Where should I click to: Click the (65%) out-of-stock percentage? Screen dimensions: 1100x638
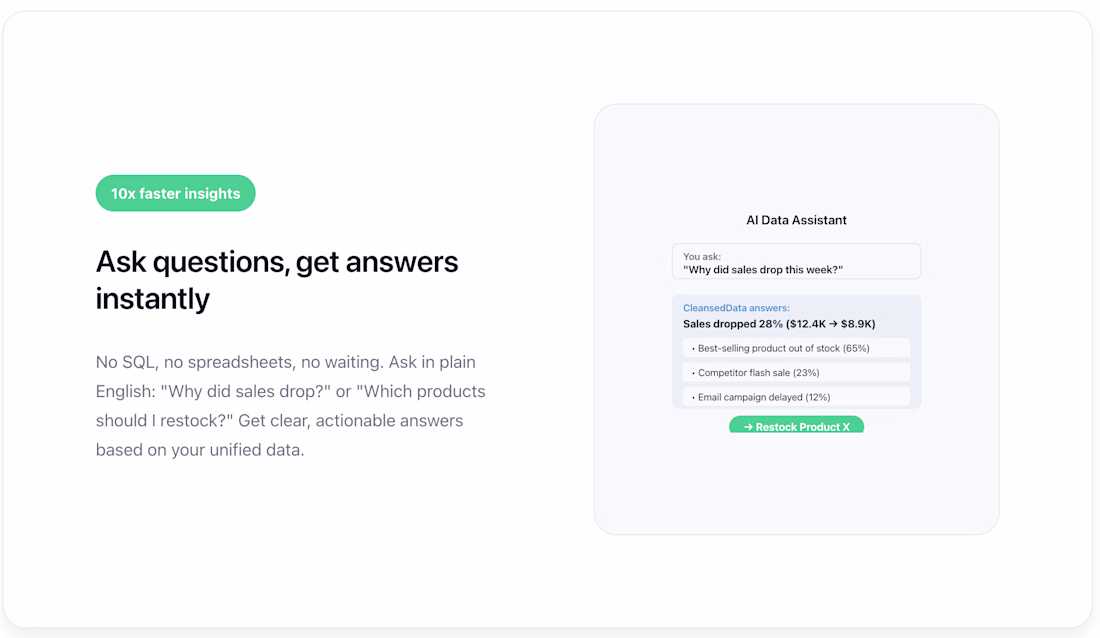click(x=856, y=348)
